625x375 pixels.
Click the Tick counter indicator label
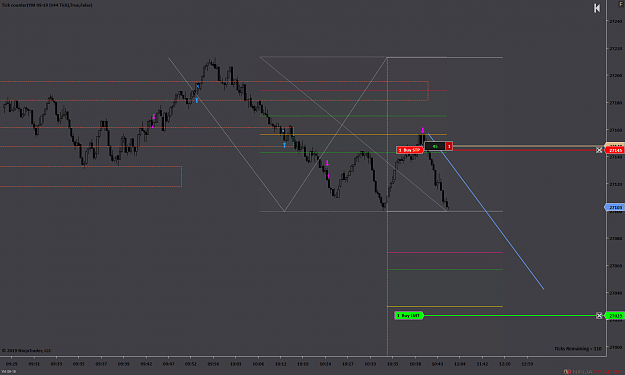point(47,5)
